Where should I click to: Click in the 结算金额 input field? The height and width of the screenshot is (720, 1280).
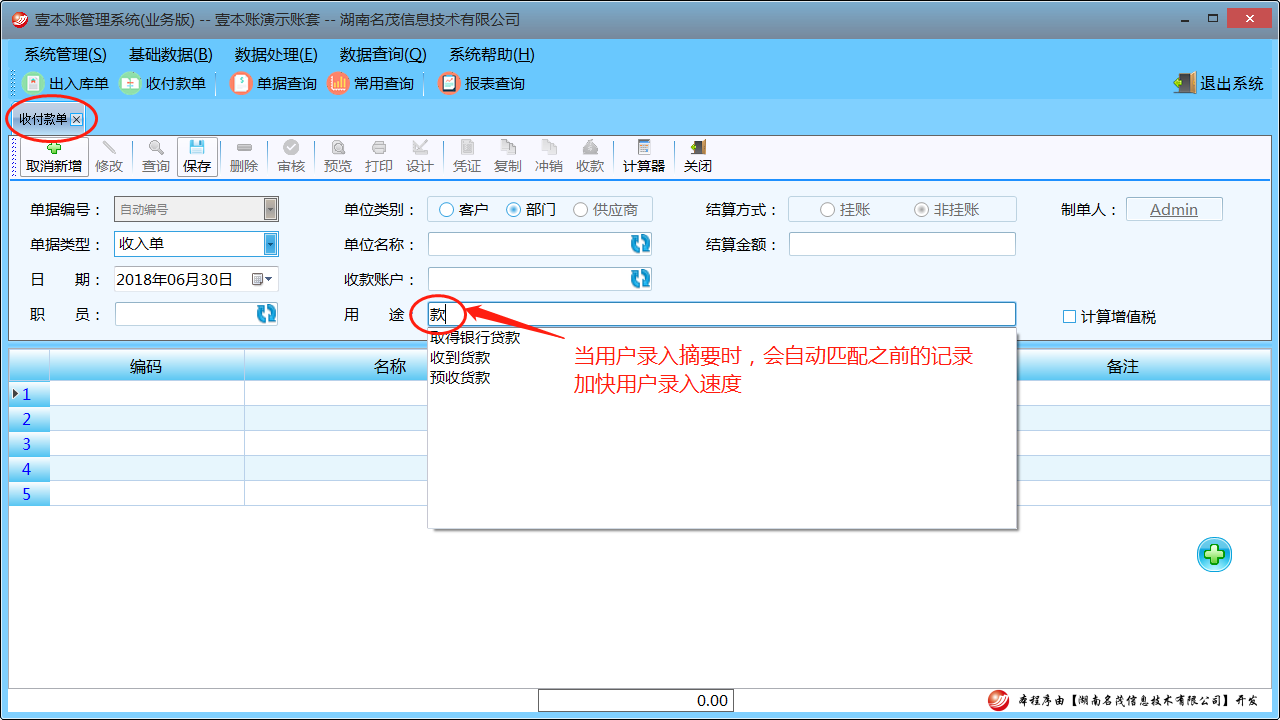[902, 244]
